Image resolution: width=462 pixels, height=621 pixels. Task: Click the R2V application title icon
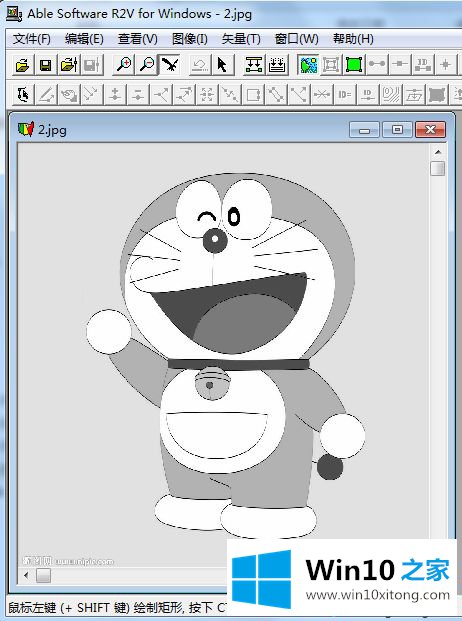coord(14,14)
